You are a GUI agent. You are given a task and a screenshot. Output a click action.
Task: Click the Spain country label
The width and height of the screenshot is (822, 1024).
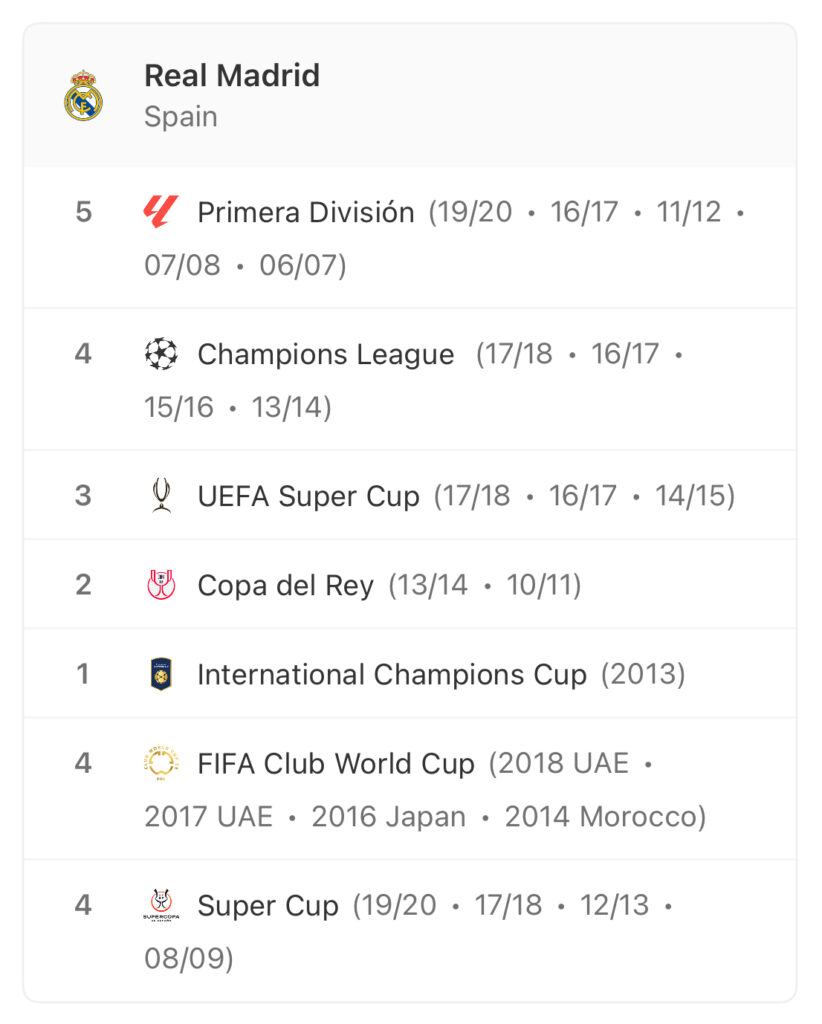(181, 117)
